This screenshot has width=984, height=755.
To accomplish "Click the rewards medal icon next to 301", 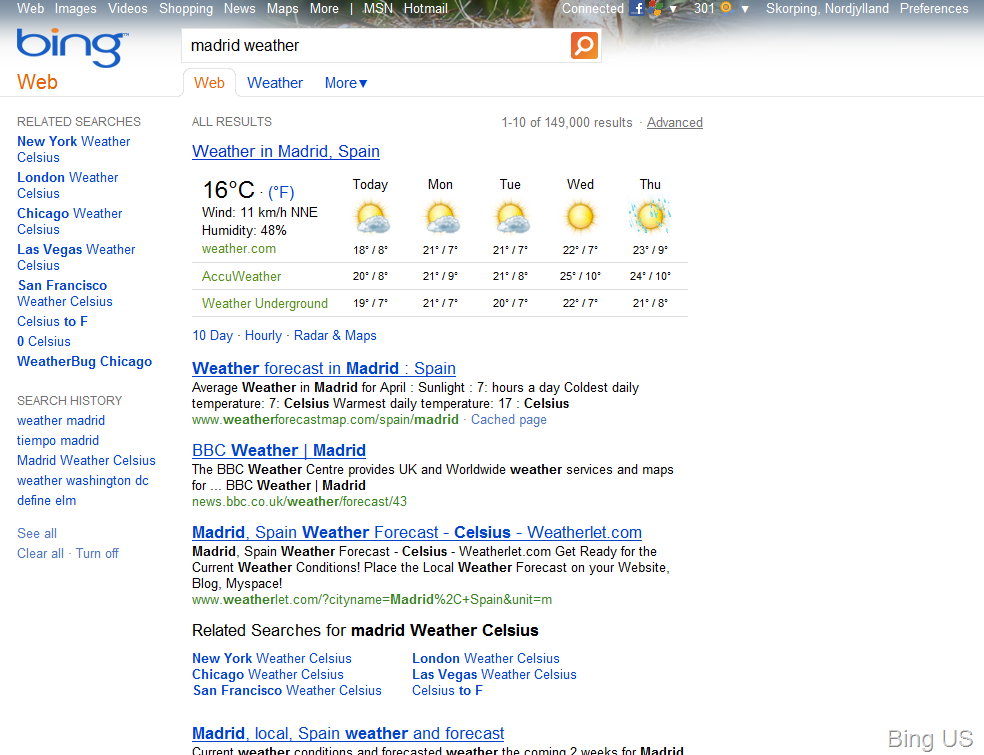I will pyautogui.click(x=726, y=8).
